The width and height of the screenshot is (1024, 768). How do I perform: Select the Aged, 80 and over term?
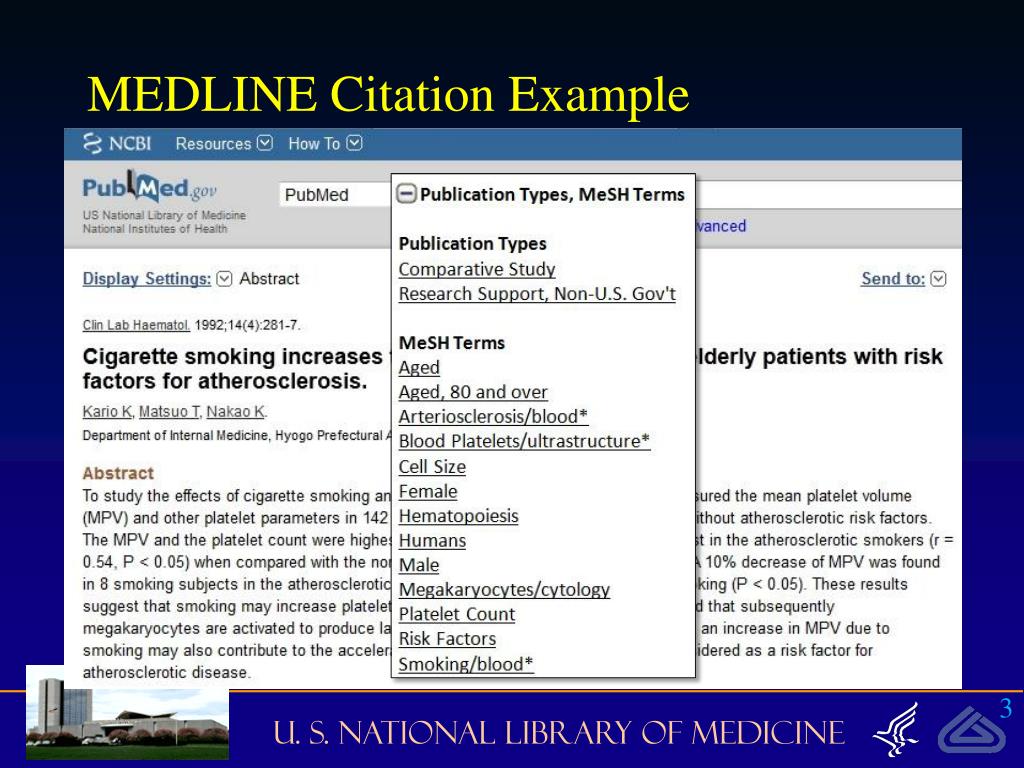(x=473, y=392)
